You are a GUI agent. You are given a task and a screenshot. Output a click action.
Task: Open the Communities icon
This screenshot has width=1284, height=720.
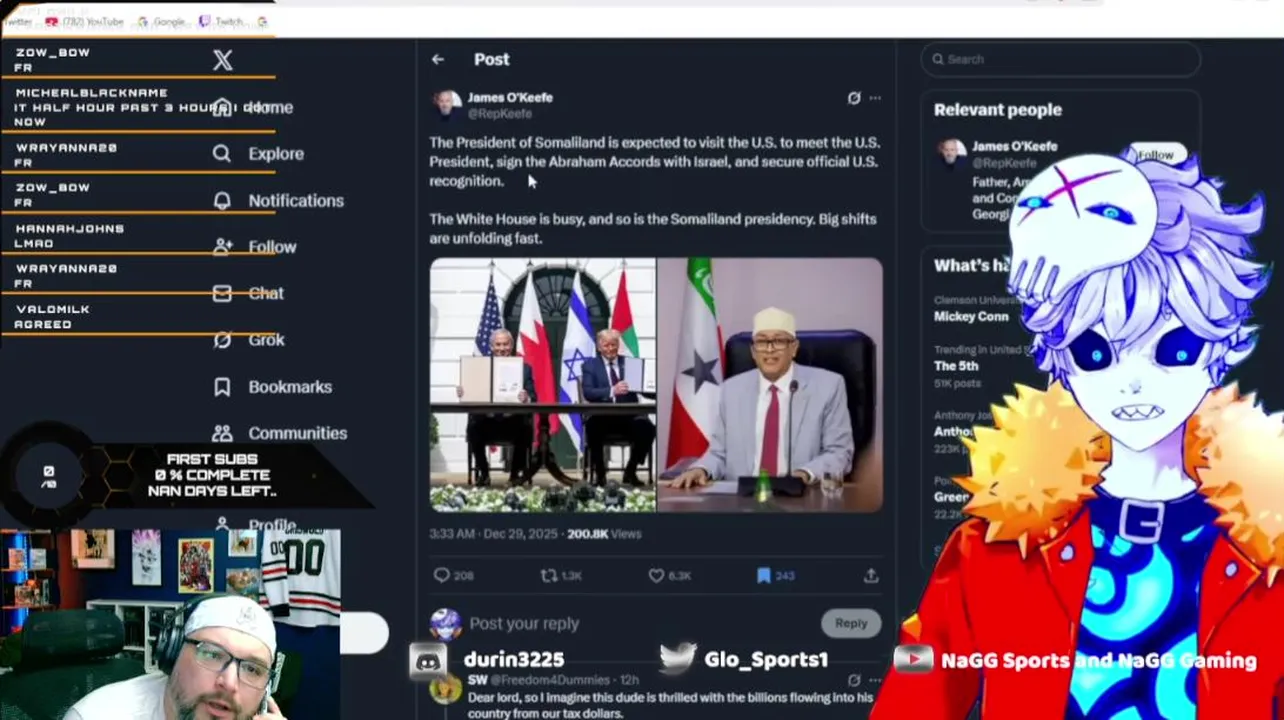[222, 433]
